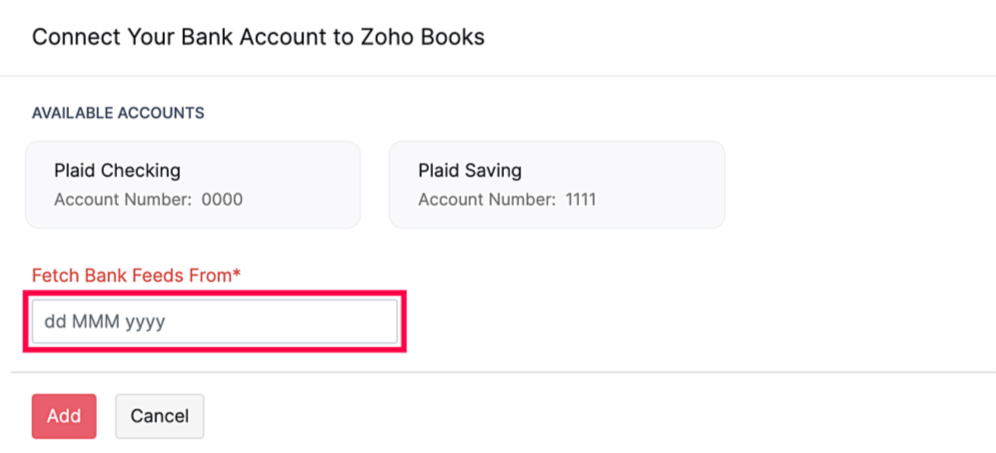The height and width of the screenshot is (453, 996).
Task: Click "Zoho Books" in the dialog title
Action: coord(432,37)
